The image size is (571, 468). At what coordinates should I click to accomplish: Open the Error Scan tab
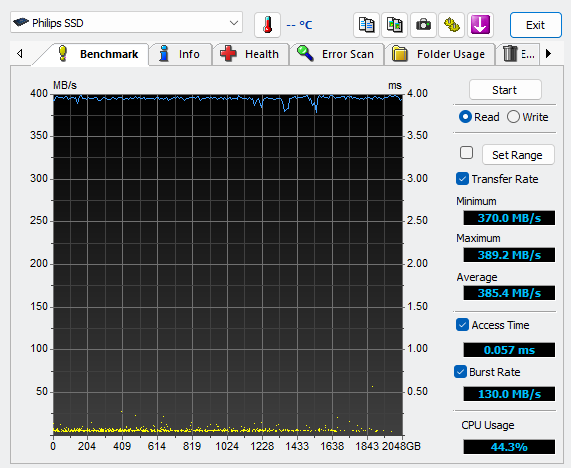[x=336, y=54]
